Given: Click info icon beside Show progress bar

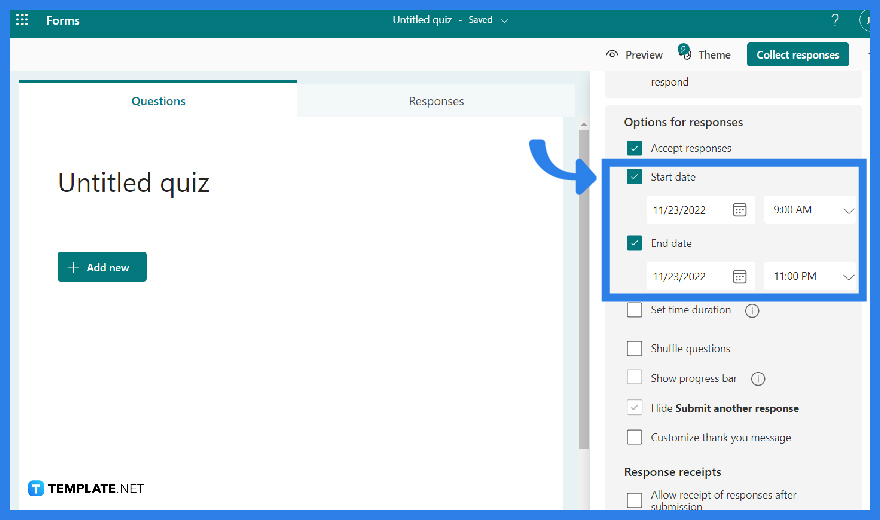Looking at the screenshot, I should [x=758, y=379].
